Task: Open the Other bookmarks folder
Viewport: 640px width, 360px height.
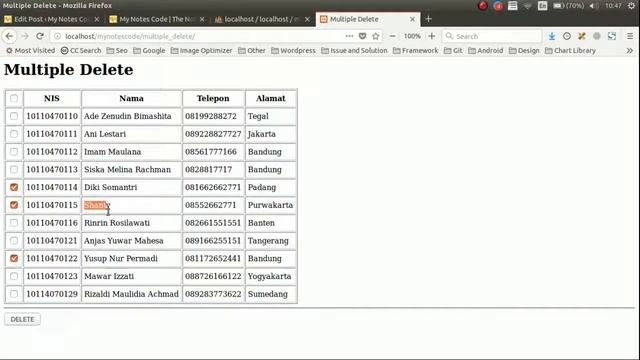Action: (252, 51)
